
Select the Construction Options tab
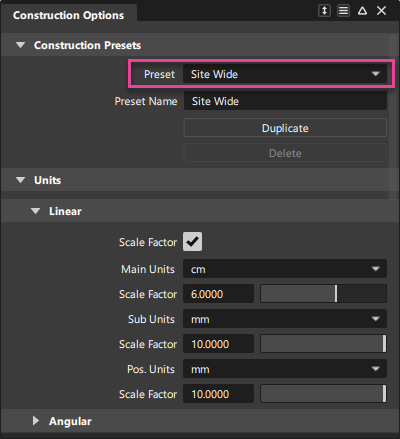pyautogui.click(x=69, y=15)
